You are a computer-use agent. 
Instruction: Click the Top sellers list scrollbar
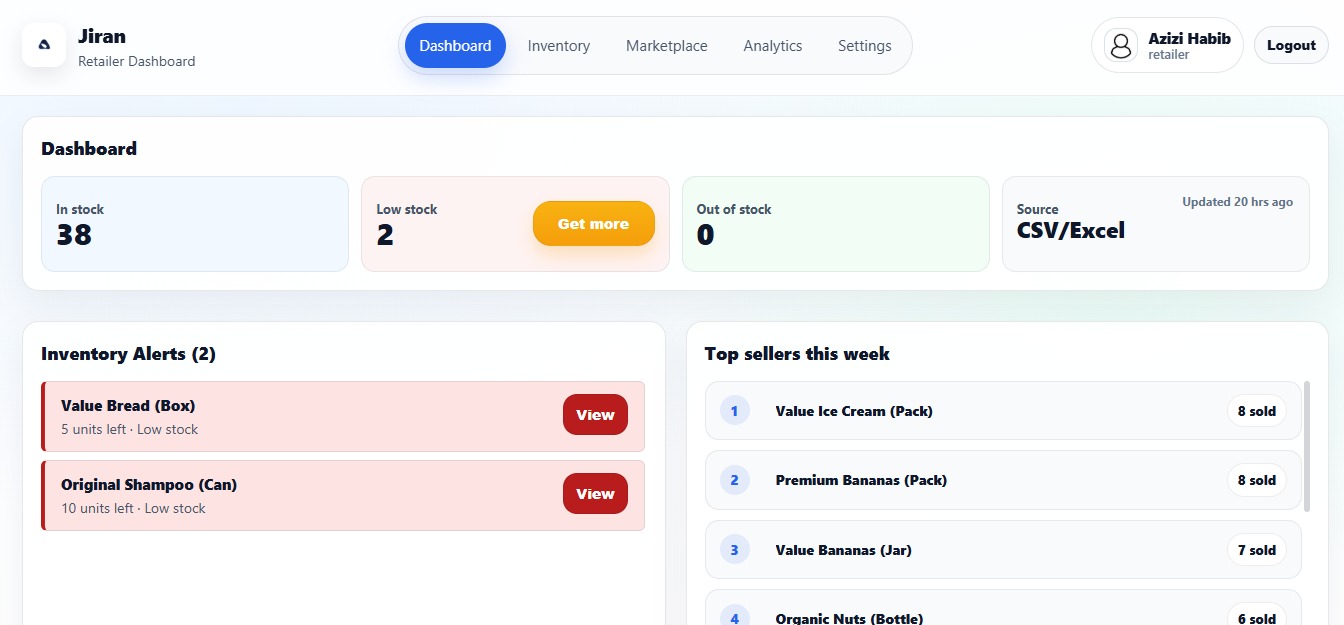[1307, 446]
